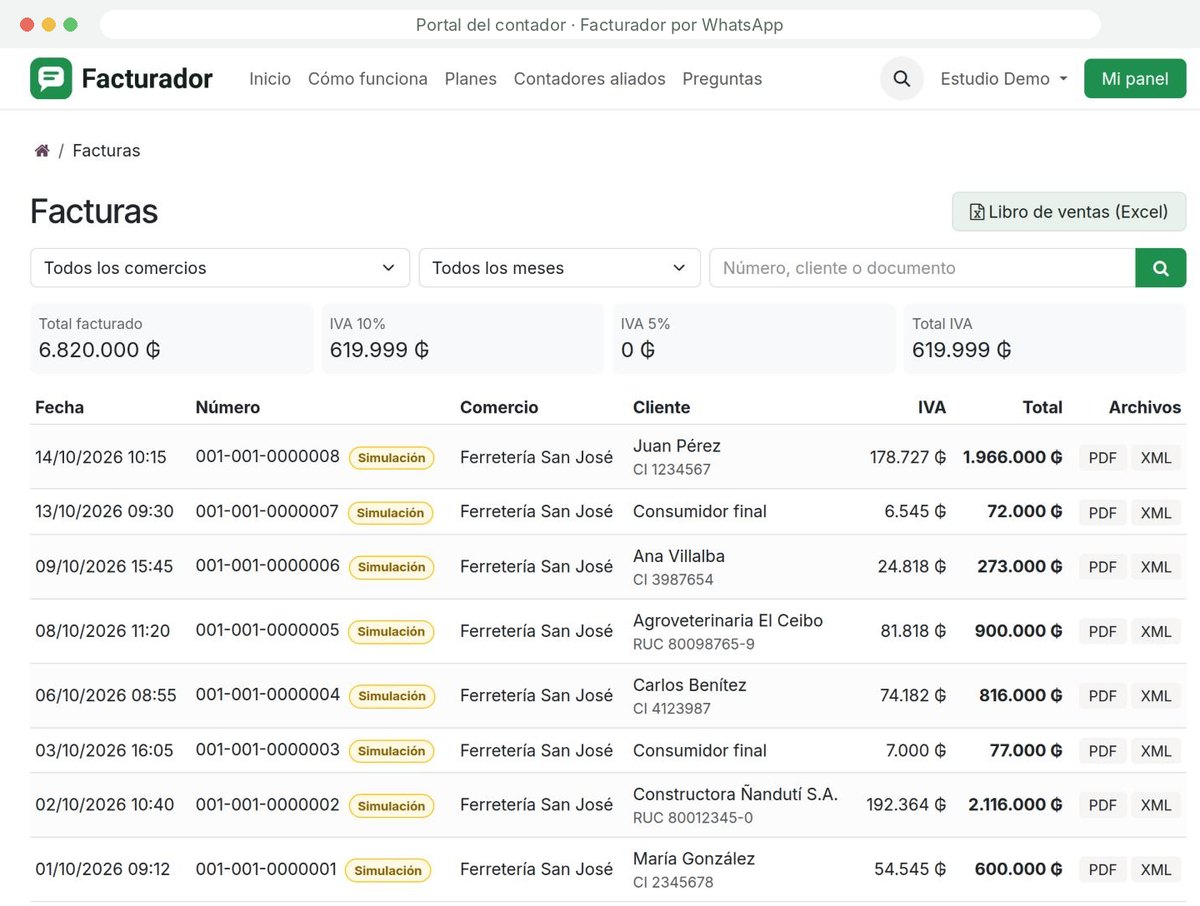This screenshot has height=906, width=1200.
Task: Focus the Número, cliente o documento search field
Action: point(922,268)
